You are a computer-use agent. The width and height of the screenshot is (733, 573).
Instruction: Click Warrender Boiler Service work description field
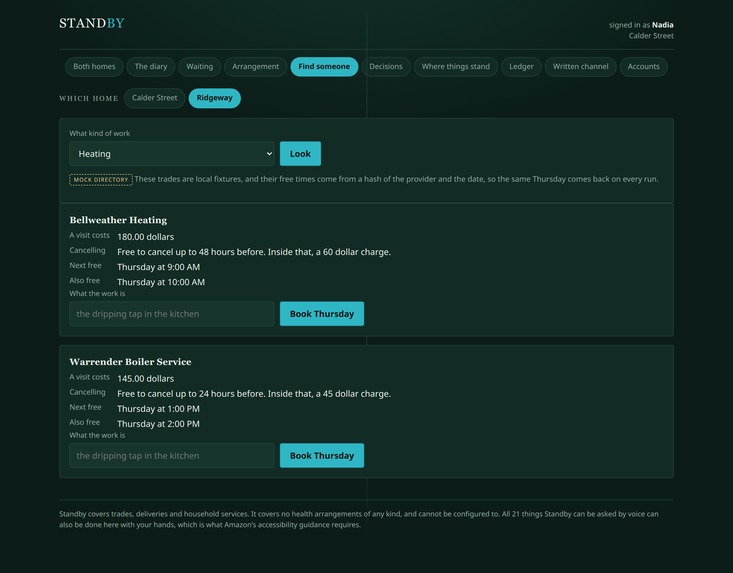[x=172, y=456]
